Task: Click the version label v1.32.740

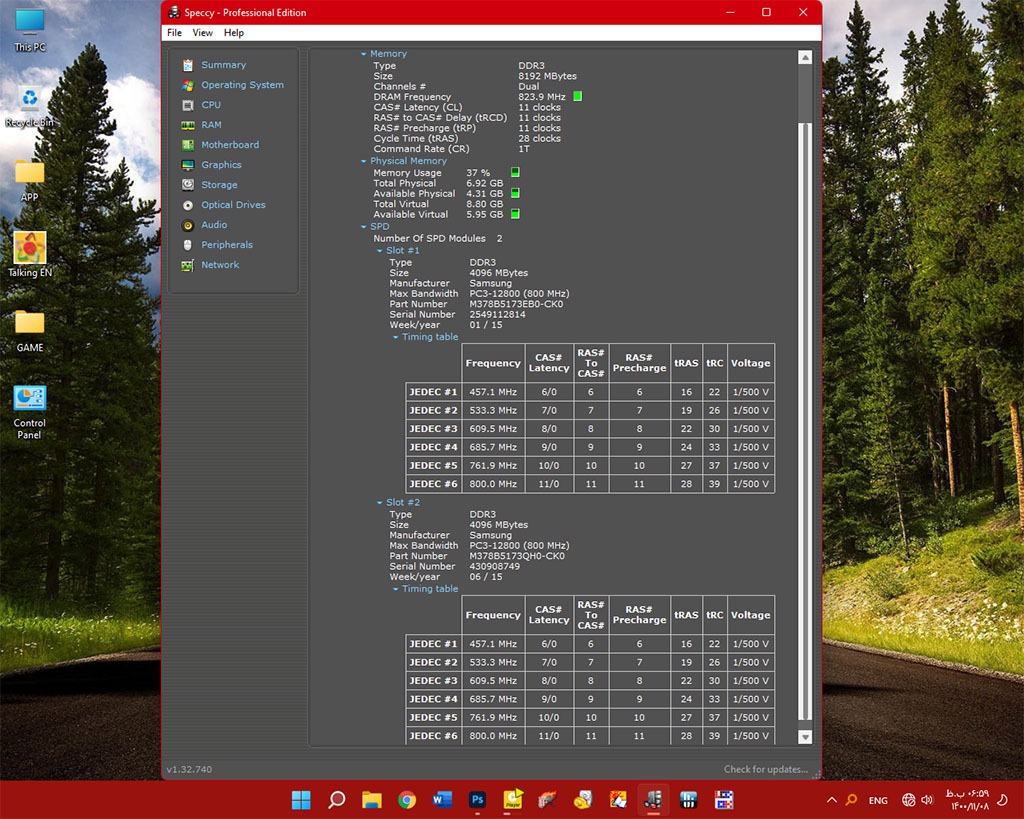Action: pyautogui.click(x=189, y=769)
